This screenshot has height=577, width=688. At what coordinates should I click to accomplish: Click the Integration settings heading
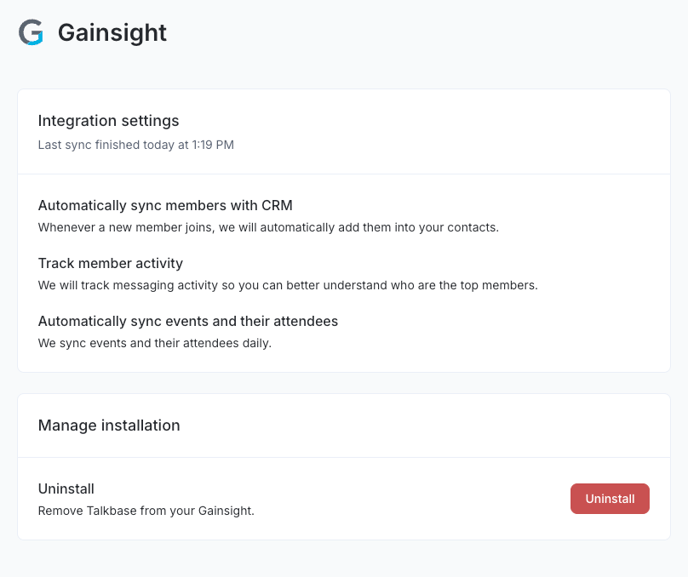point(108,121)
